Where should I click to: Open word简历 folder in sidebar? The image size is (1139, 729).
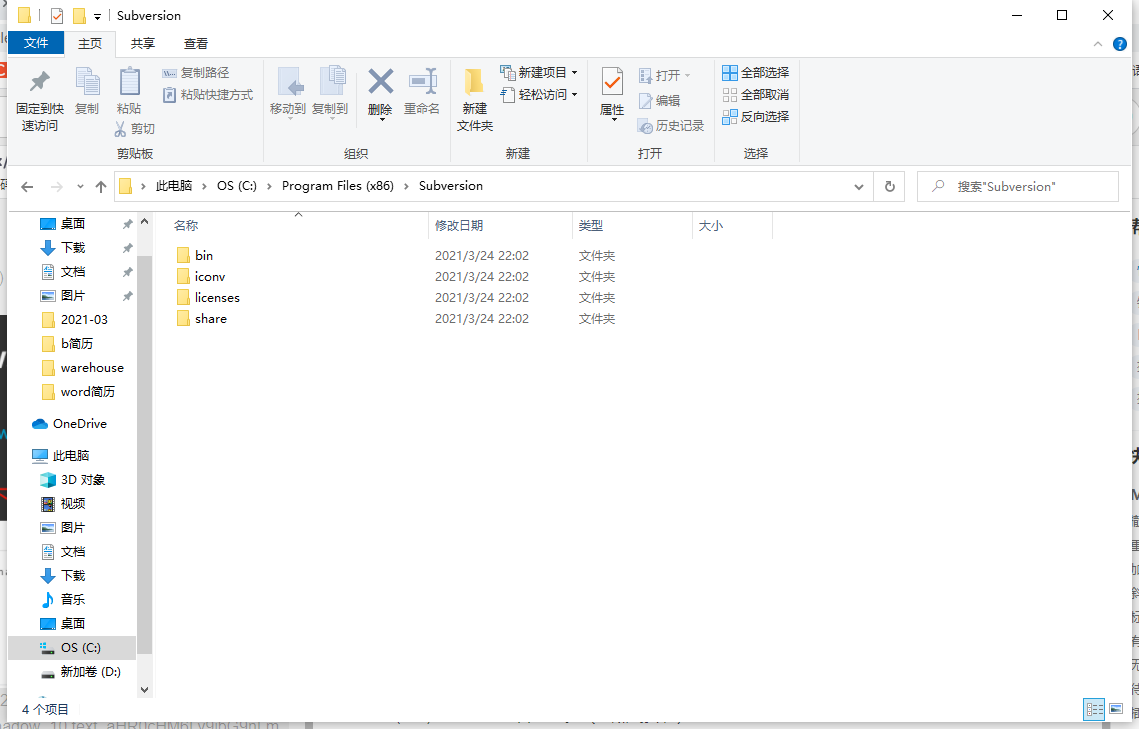(87, 392)
